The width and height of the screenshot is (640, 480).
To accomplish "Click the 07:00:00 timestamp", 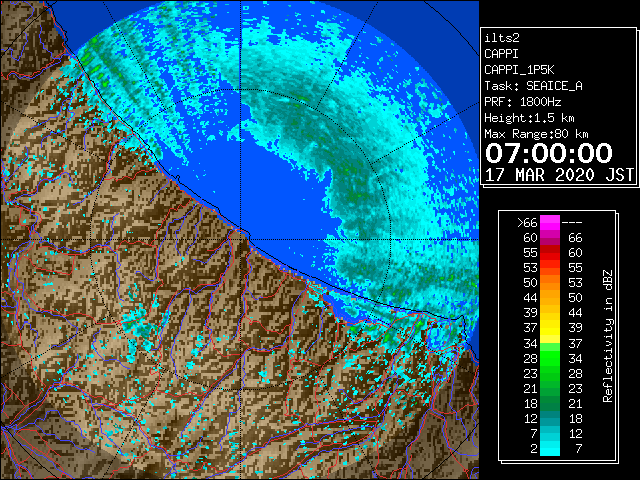I will pyautogui.click(x=549, y=153).
